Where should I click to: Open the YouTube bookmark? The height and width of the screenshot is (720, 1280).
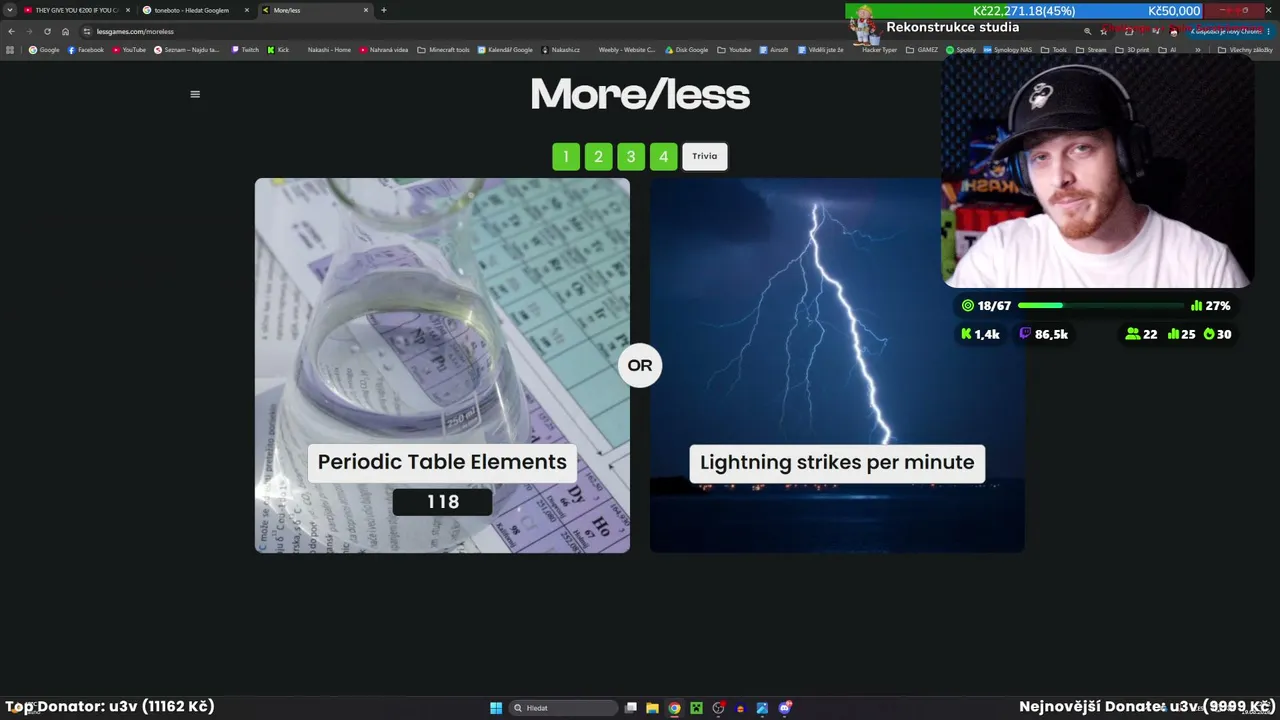pyautogui.click(x=129, y=50)
